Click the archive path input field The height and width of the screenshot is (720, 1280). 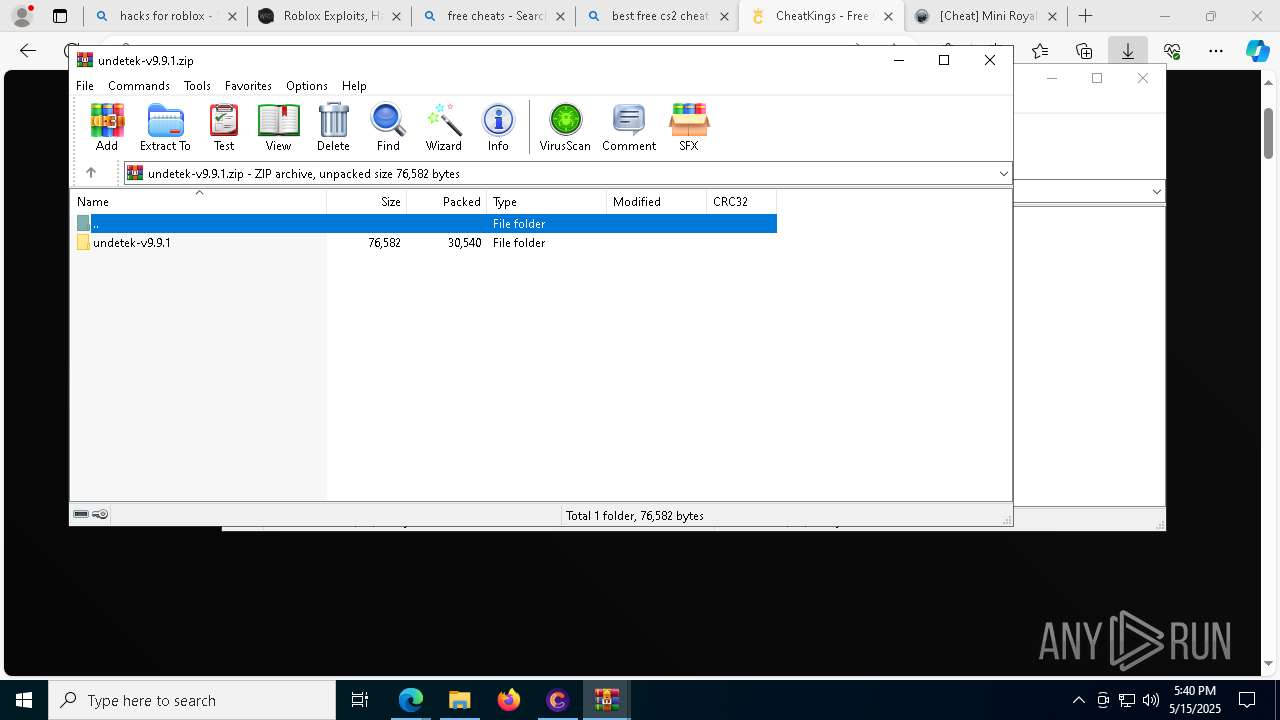568,173
